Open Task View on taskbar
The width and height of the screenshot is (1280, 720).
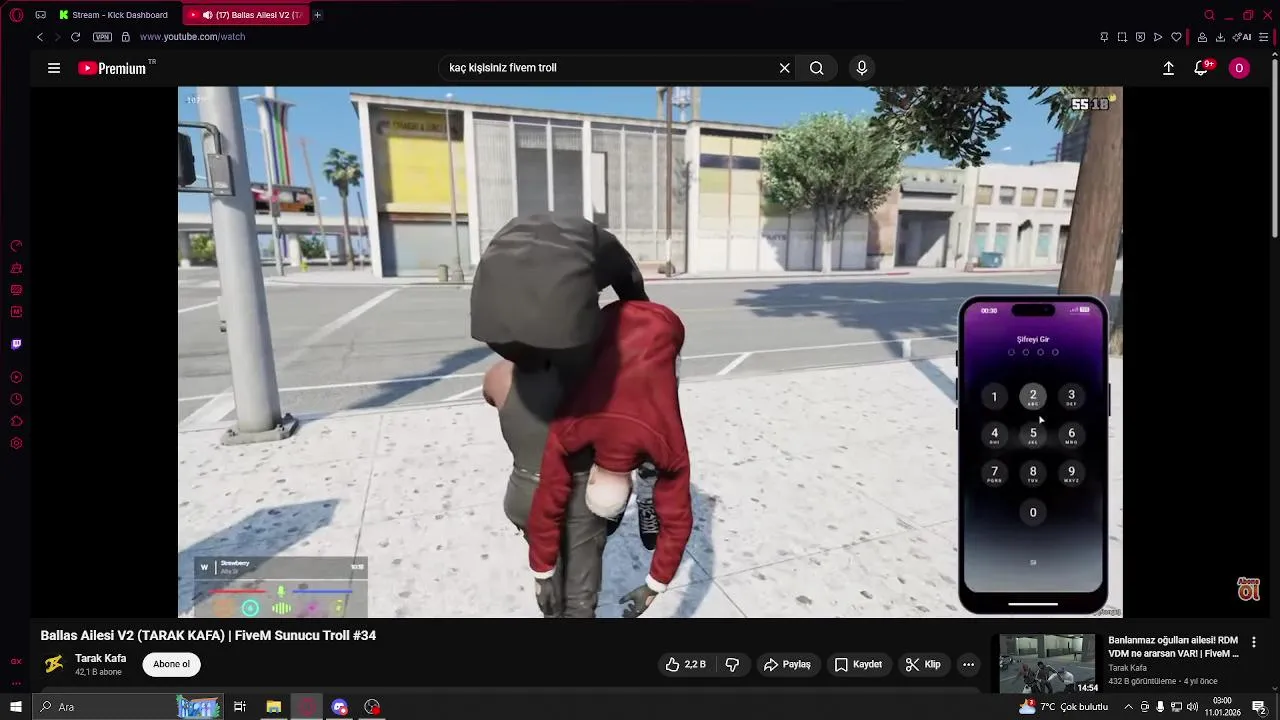(240, 707)
